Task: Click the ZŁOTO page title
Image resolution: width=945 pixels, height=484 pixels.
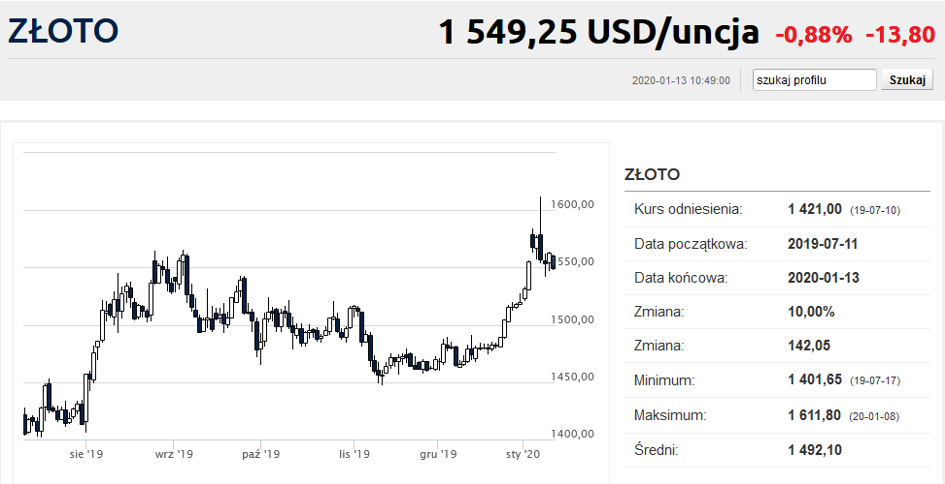Action: coord(63,32)
